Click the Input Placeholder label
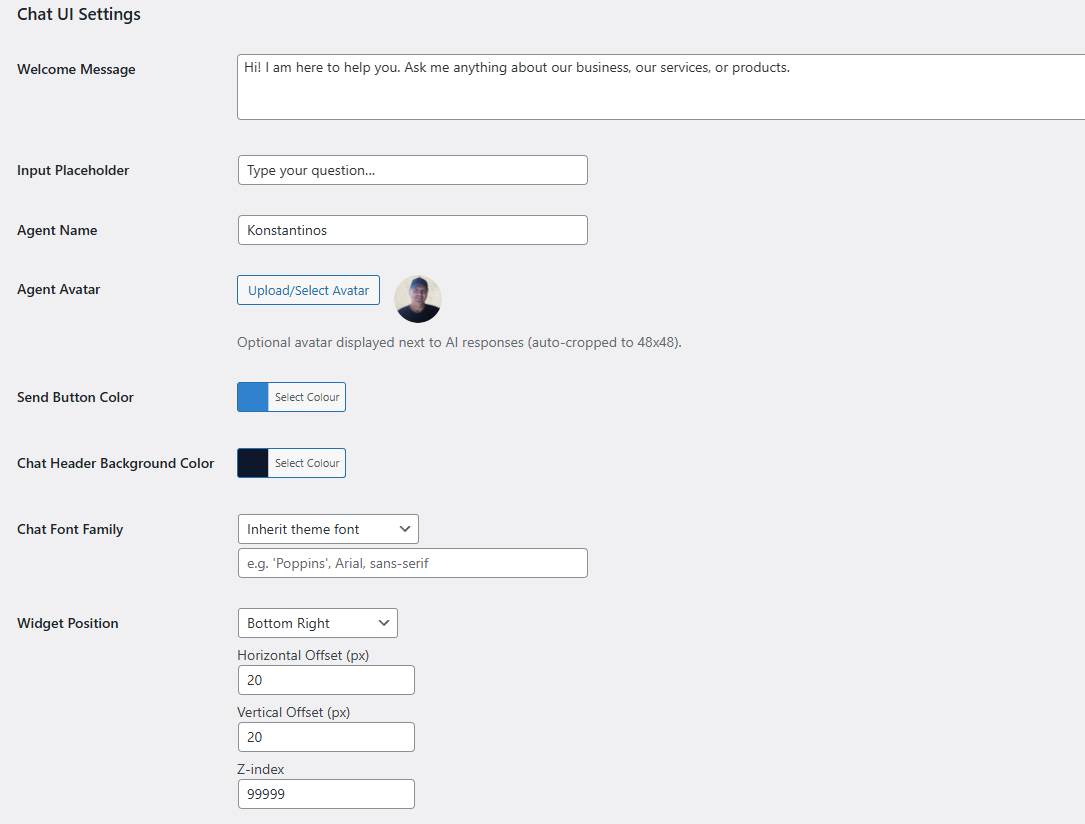 [x=73, y=170]
